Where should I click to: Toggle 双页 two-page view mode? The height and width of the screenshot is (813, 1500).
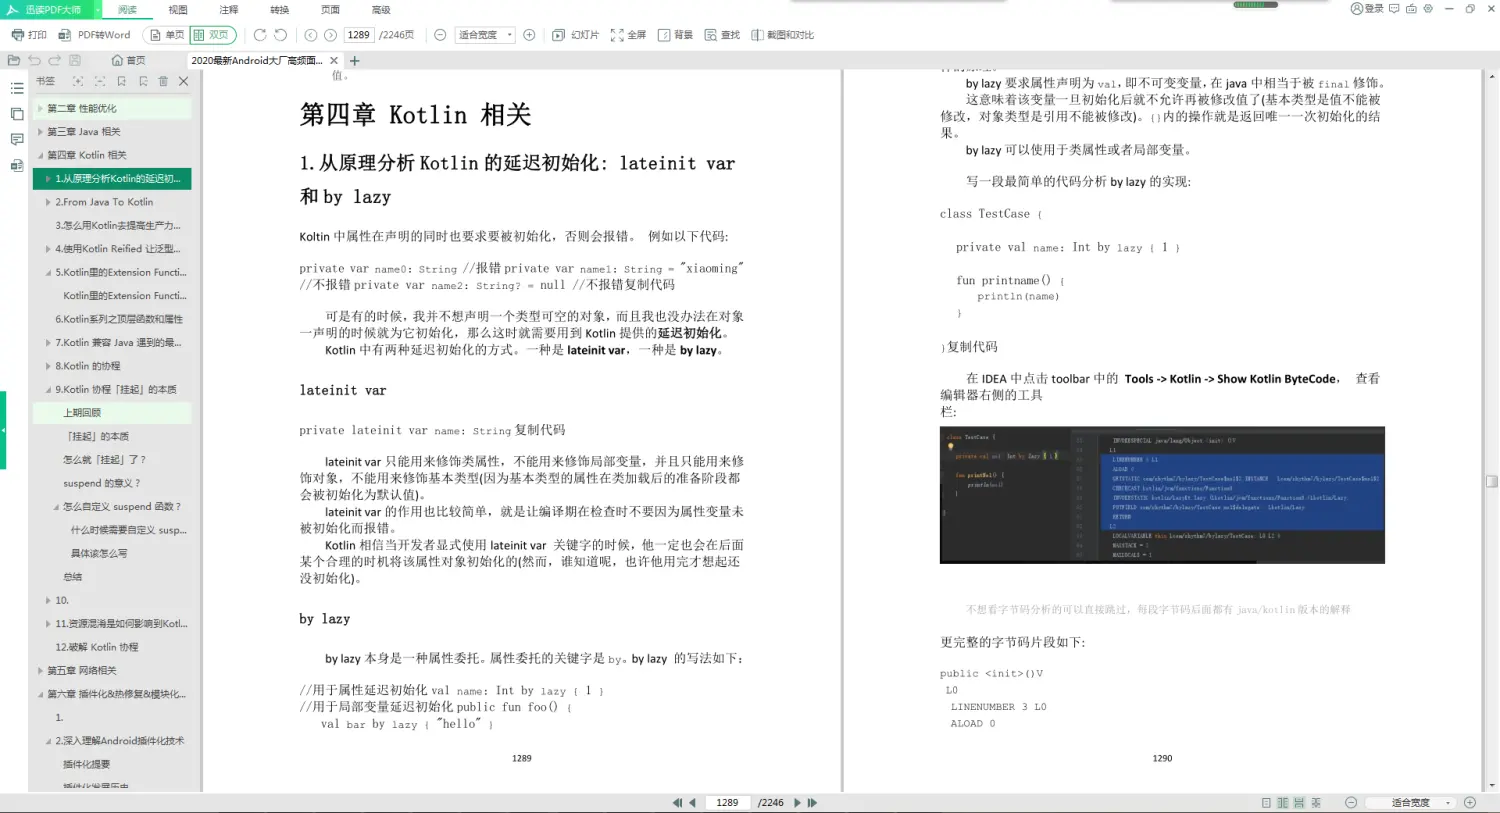[x=210, y=33]
